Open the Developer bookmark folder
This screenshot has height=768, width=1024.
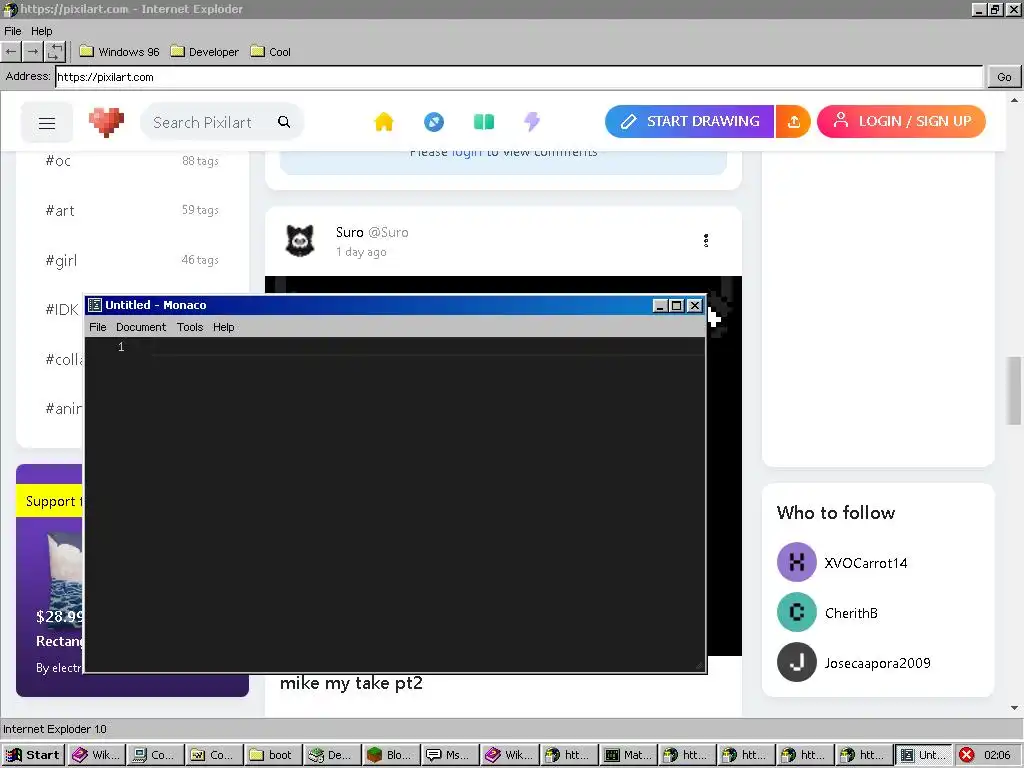pyautogui.click(x=204, y=52)
